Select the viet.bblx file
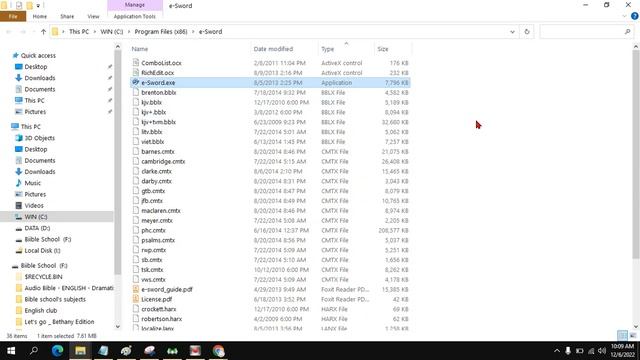This screenshot has width=640, height=360. coord(153,142)
